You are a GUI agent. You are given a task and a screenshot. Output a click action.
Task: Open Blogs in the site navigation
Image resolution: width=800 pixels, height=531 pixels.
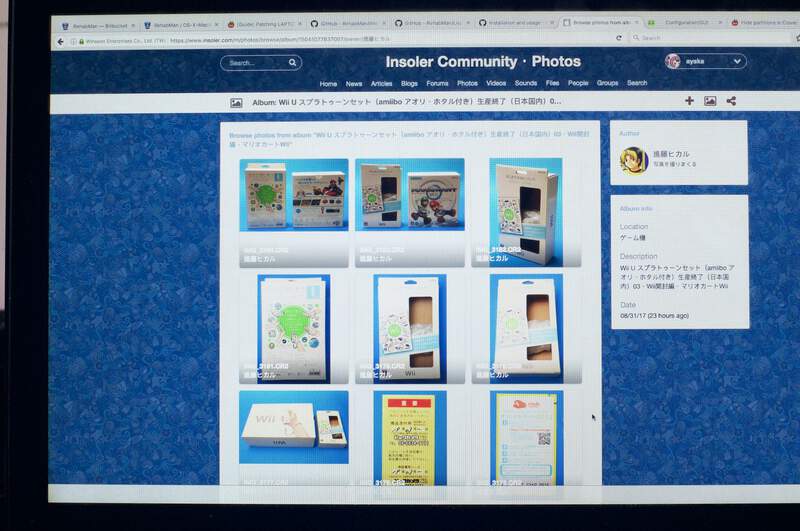pyautogui.click(x=409, y=83)
